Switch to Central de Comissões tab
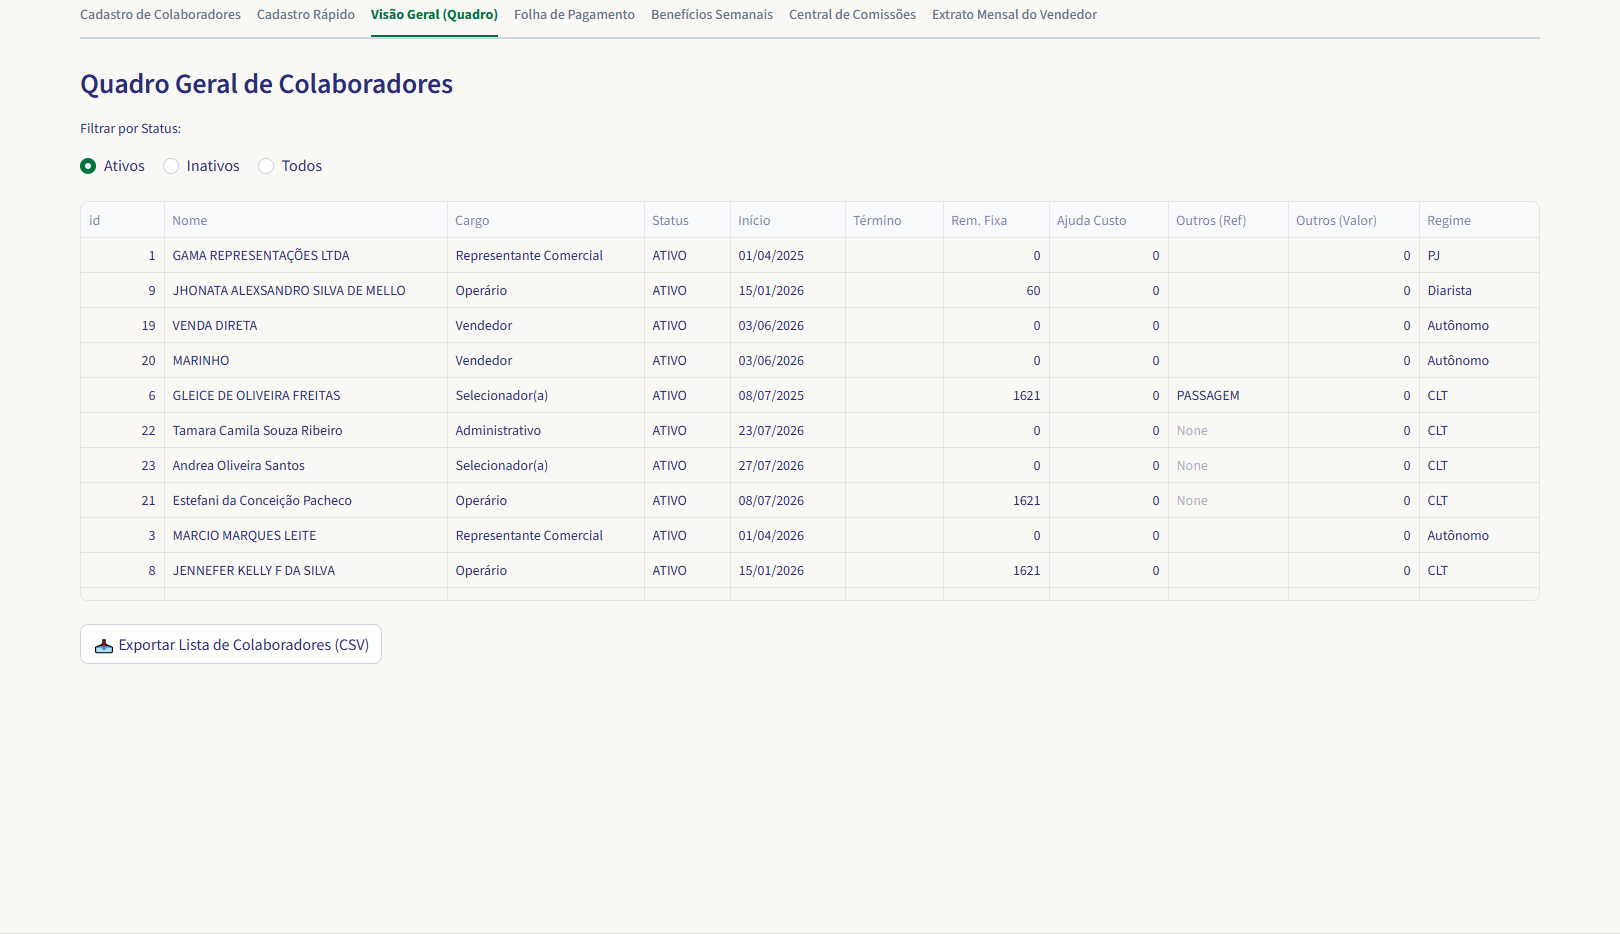 click(852, 15)
